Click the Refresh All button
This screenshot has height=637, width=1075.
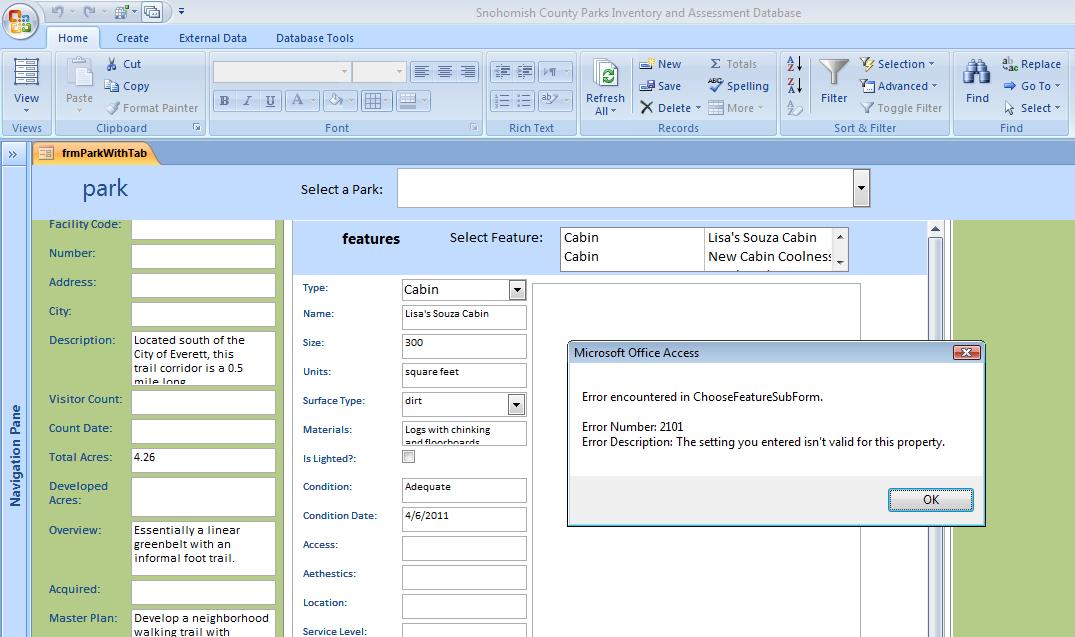pyautogui.click(x=605, y=86)
